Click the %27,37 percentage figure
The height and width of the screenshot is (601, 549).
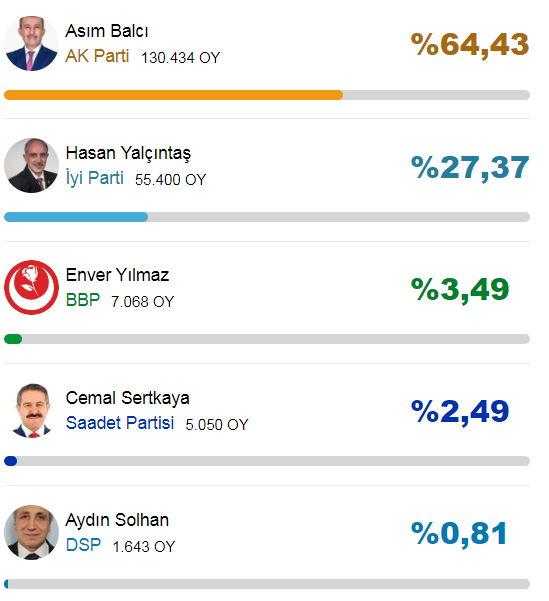(x=470, y=167)
